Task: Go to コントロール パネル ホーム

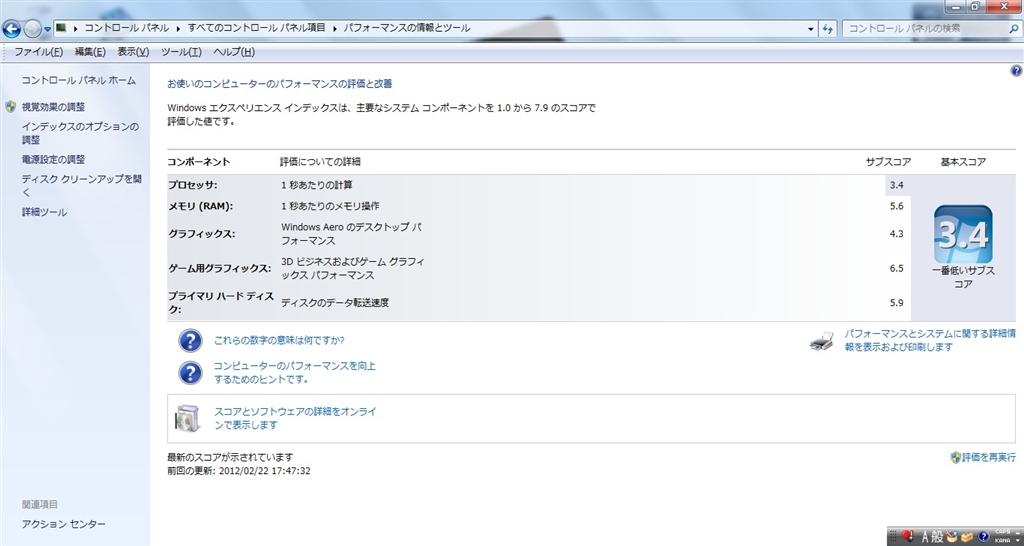Action: [78, 80]
